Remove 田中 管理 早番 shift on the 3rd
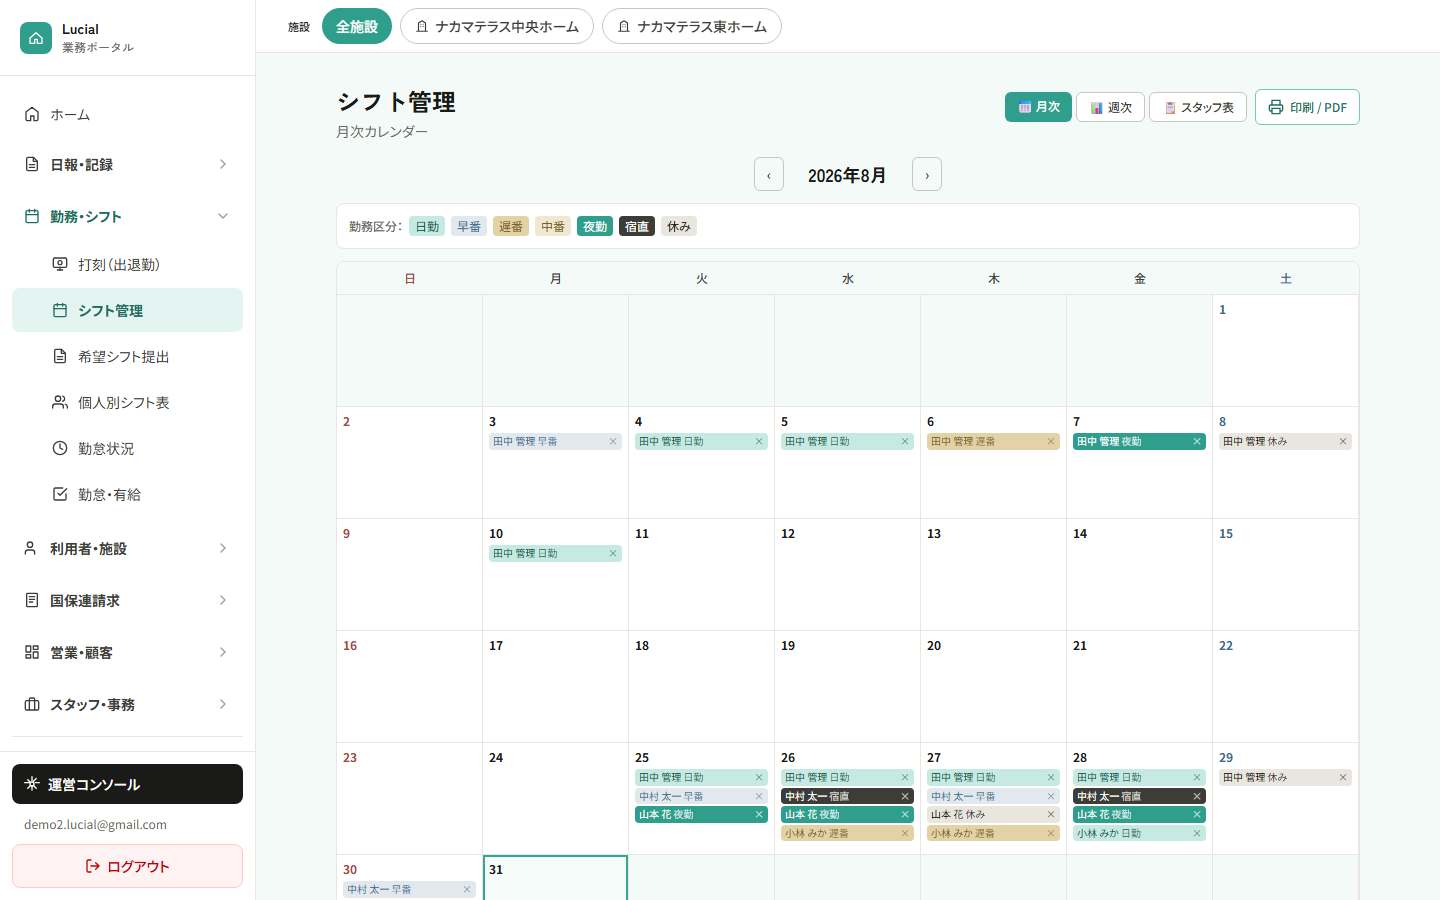This screenshot has height=900, width=1440. (x=613, y=441)
